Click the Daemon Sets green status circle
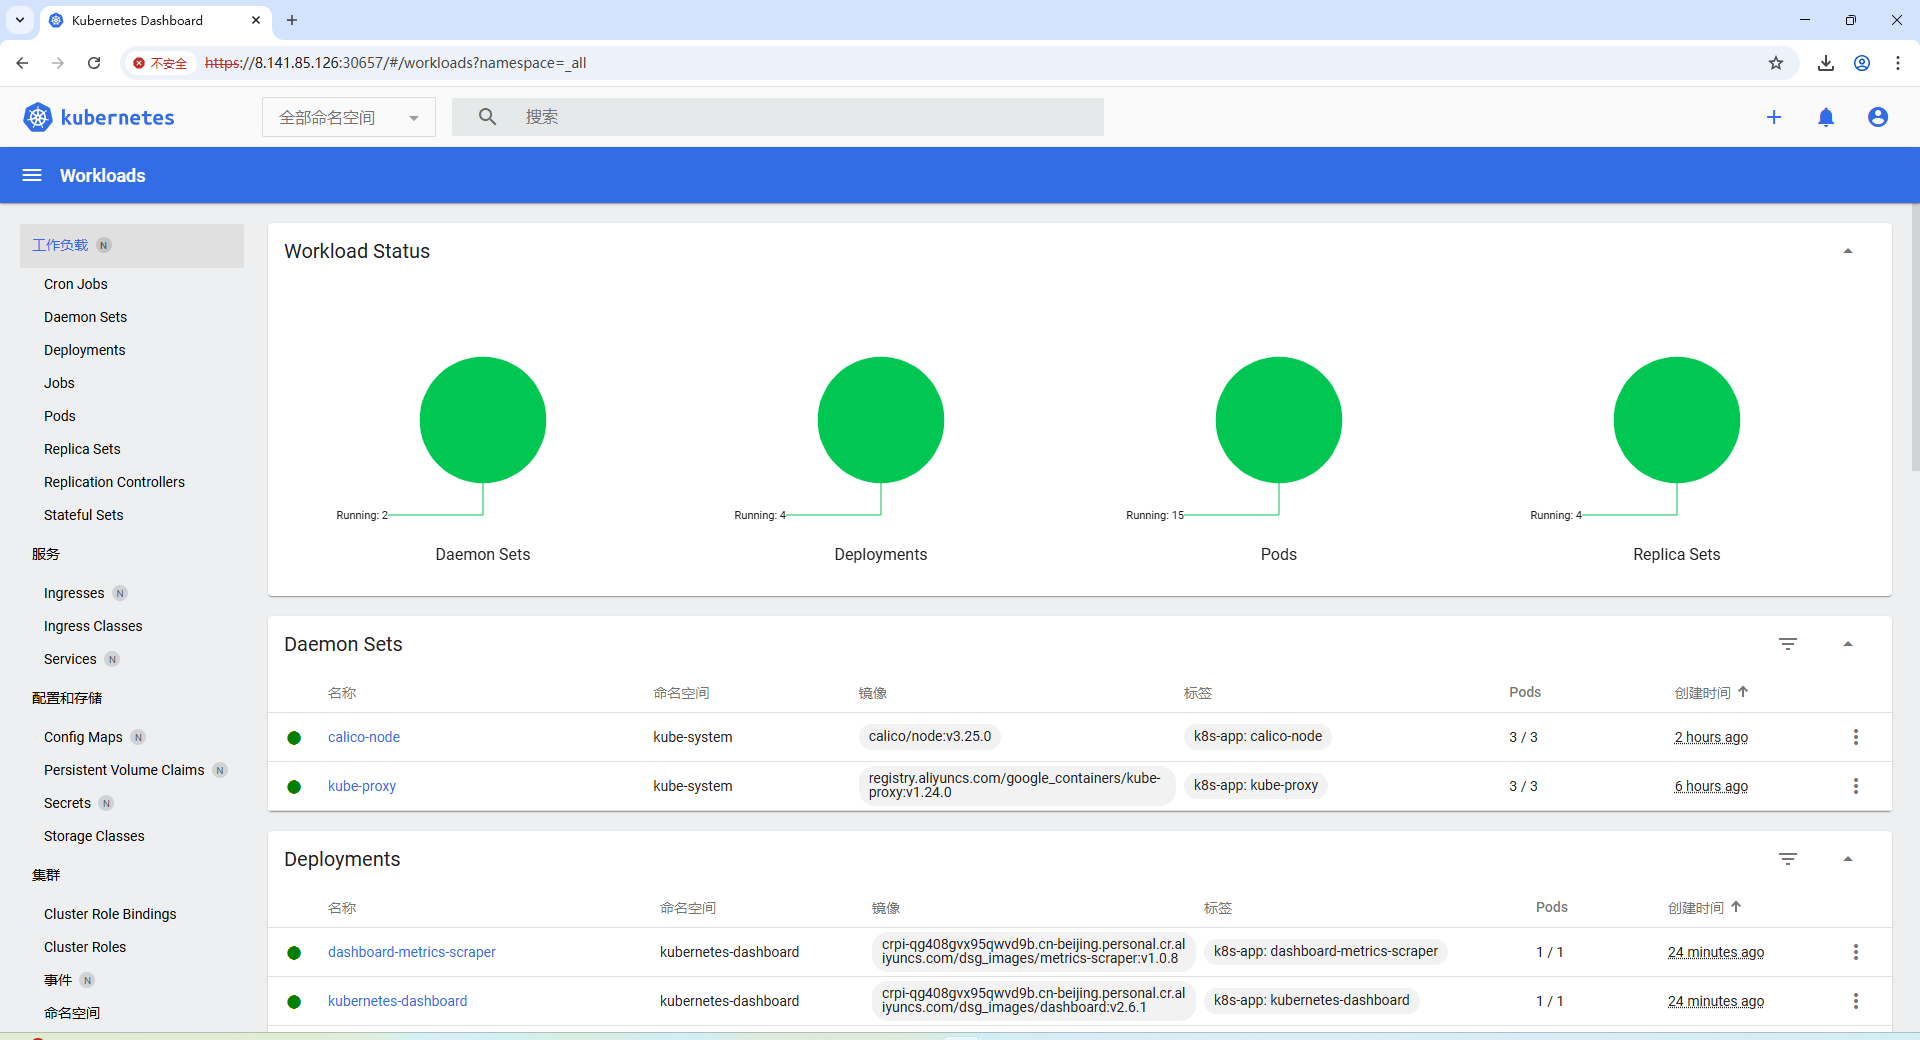Image resolution: width=1920 pixels, height=1040 pixels. tap(483, 420)
